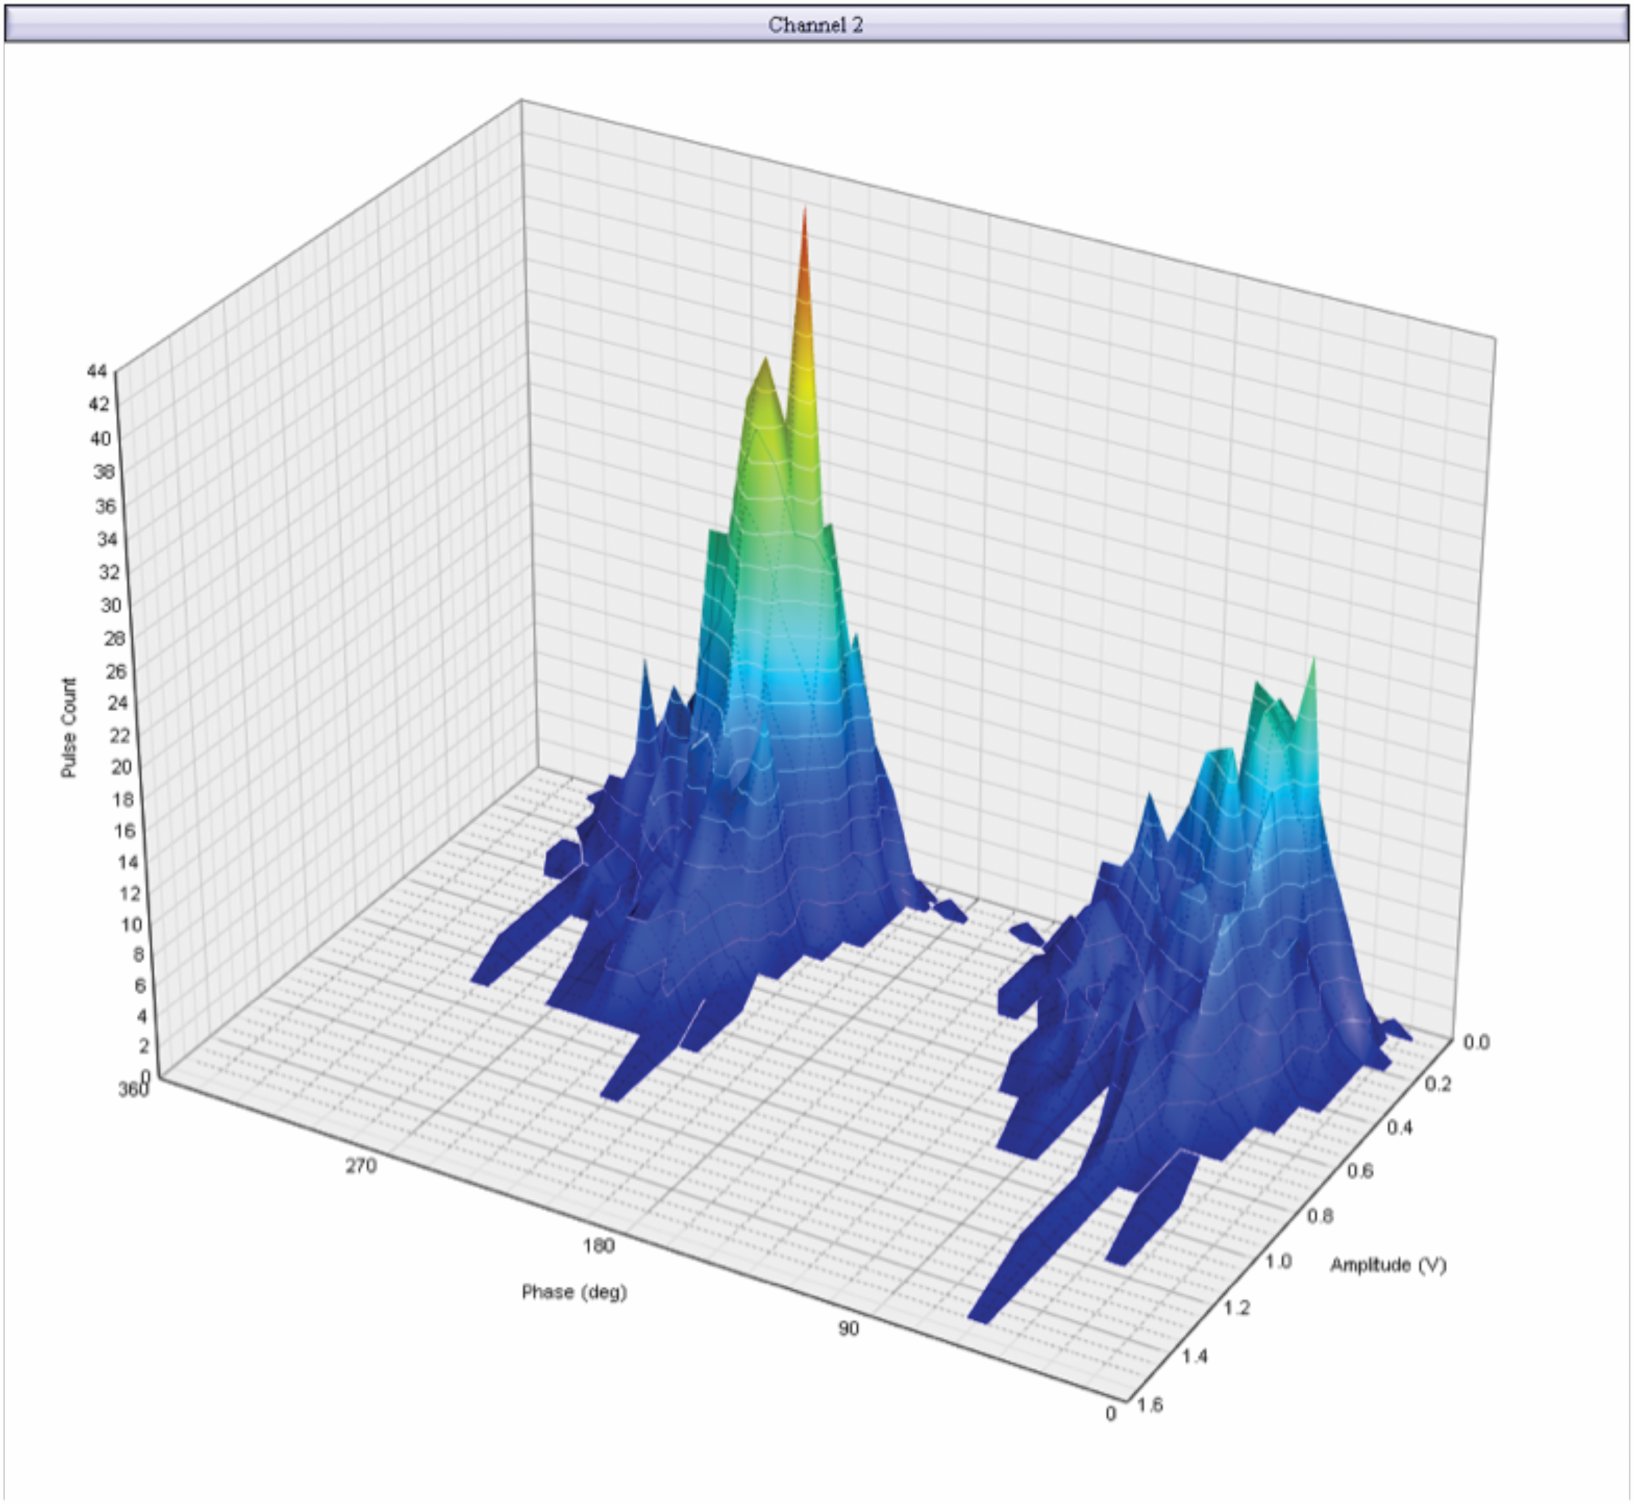This screenshot has width=1634, height=1504.
Task: Click the 270 tick on Phase axis
Action: (x=361, y=1165)
